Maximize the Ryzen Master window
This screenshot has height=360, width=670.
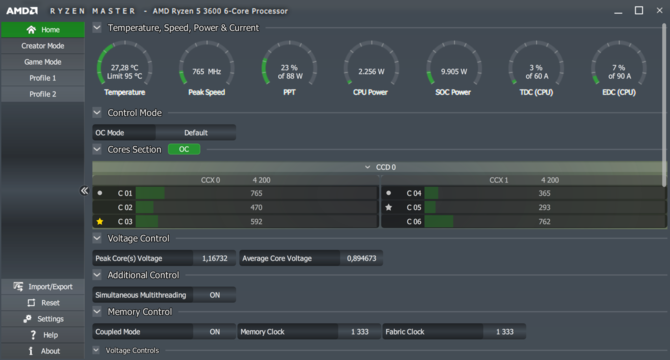639,11
